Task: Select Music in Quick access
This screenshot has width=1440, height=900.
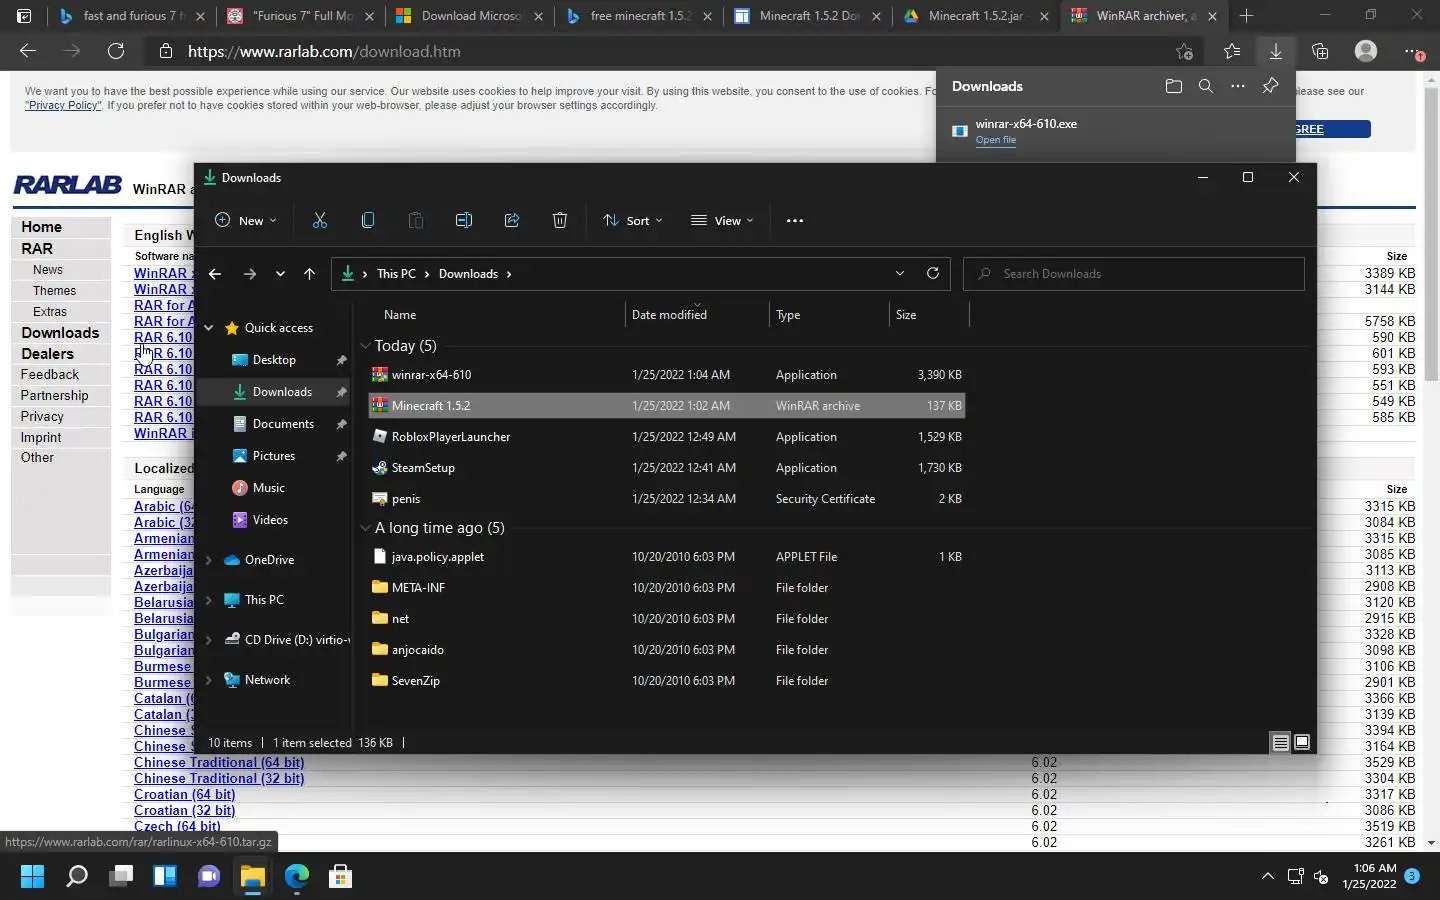Action: point(269,488)
